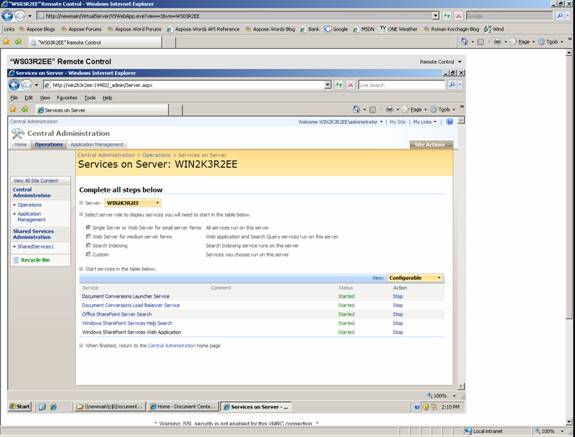Follow the Central Administration home page link
The image size is (575, 437).
click(x=172, y=345)
